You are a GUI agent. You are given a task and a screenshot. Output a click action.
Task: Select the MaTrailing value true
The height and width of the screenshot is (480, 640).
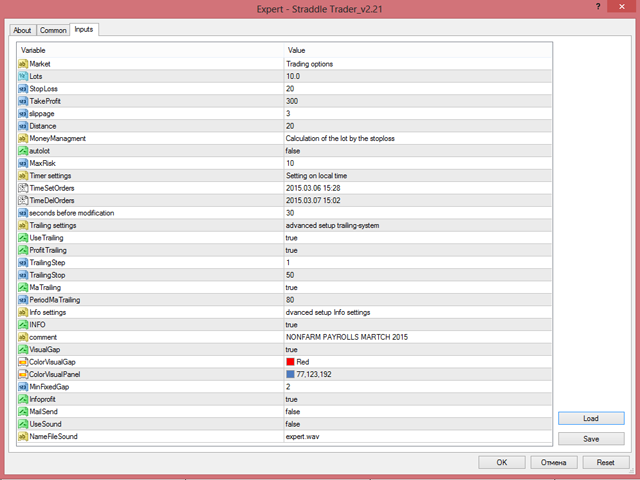pos(291,287)
